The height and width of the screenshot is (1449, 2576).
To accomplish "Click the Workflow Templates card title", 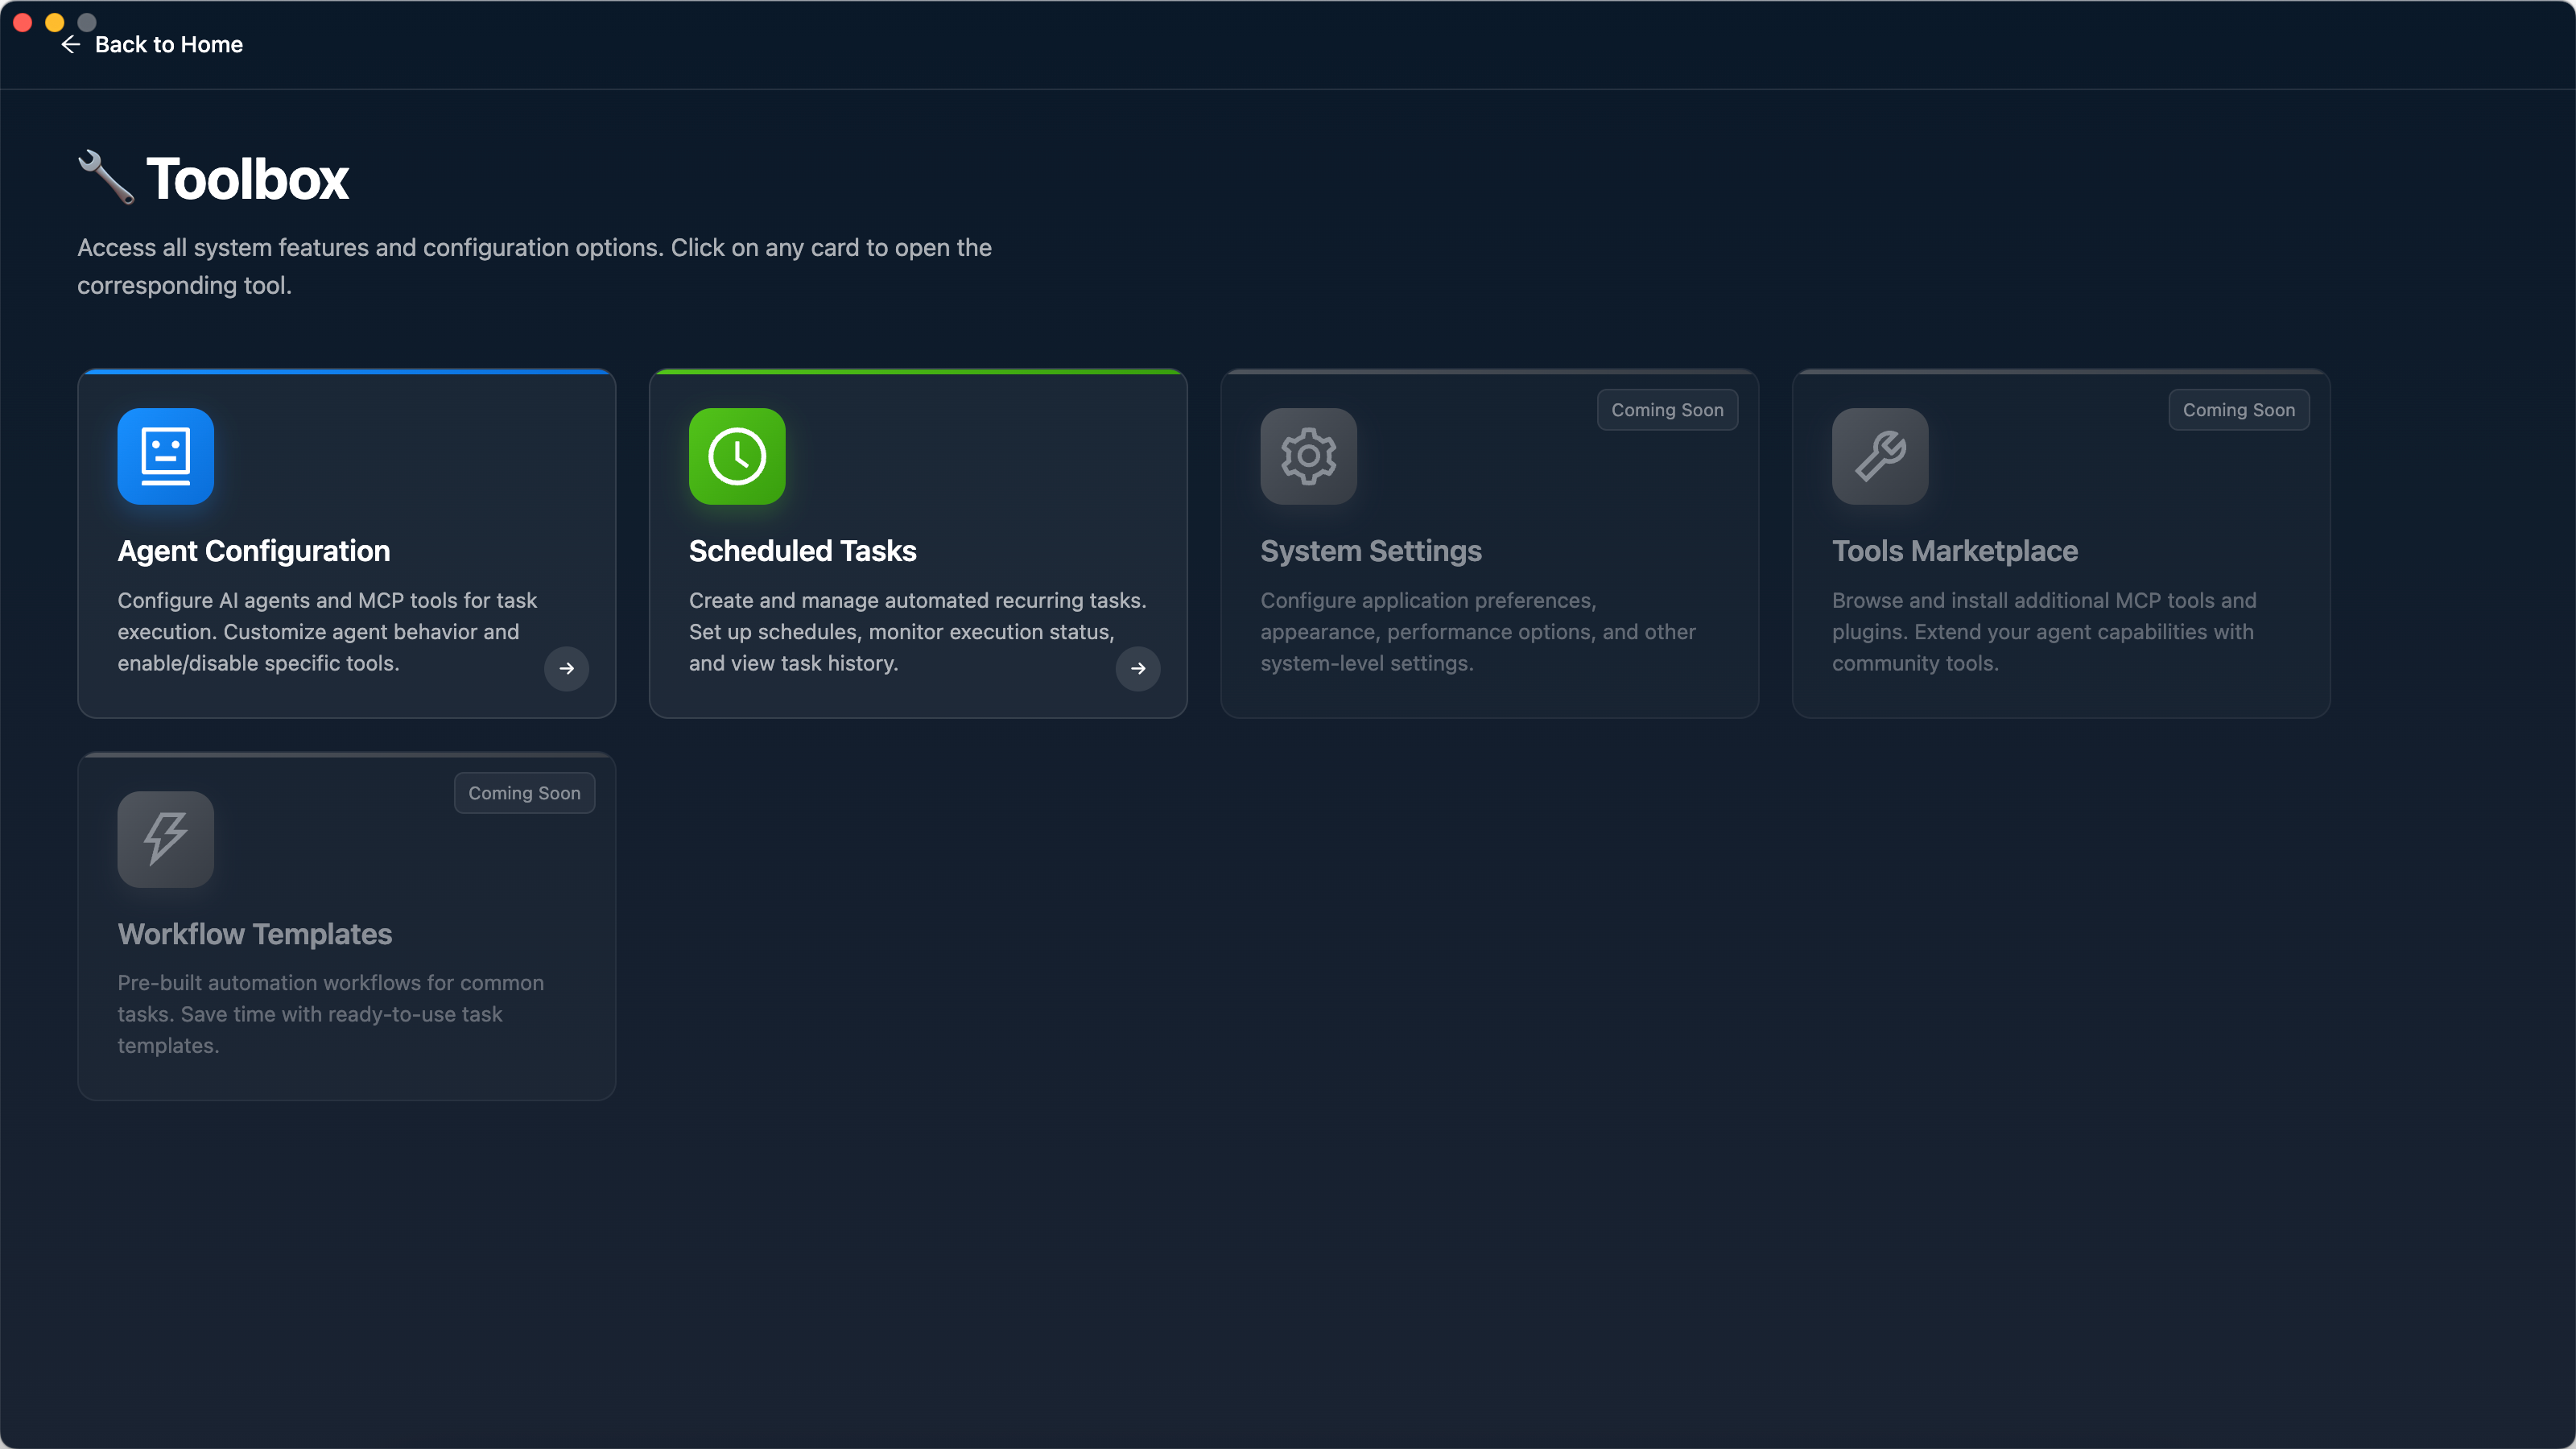I will (254, 934).
